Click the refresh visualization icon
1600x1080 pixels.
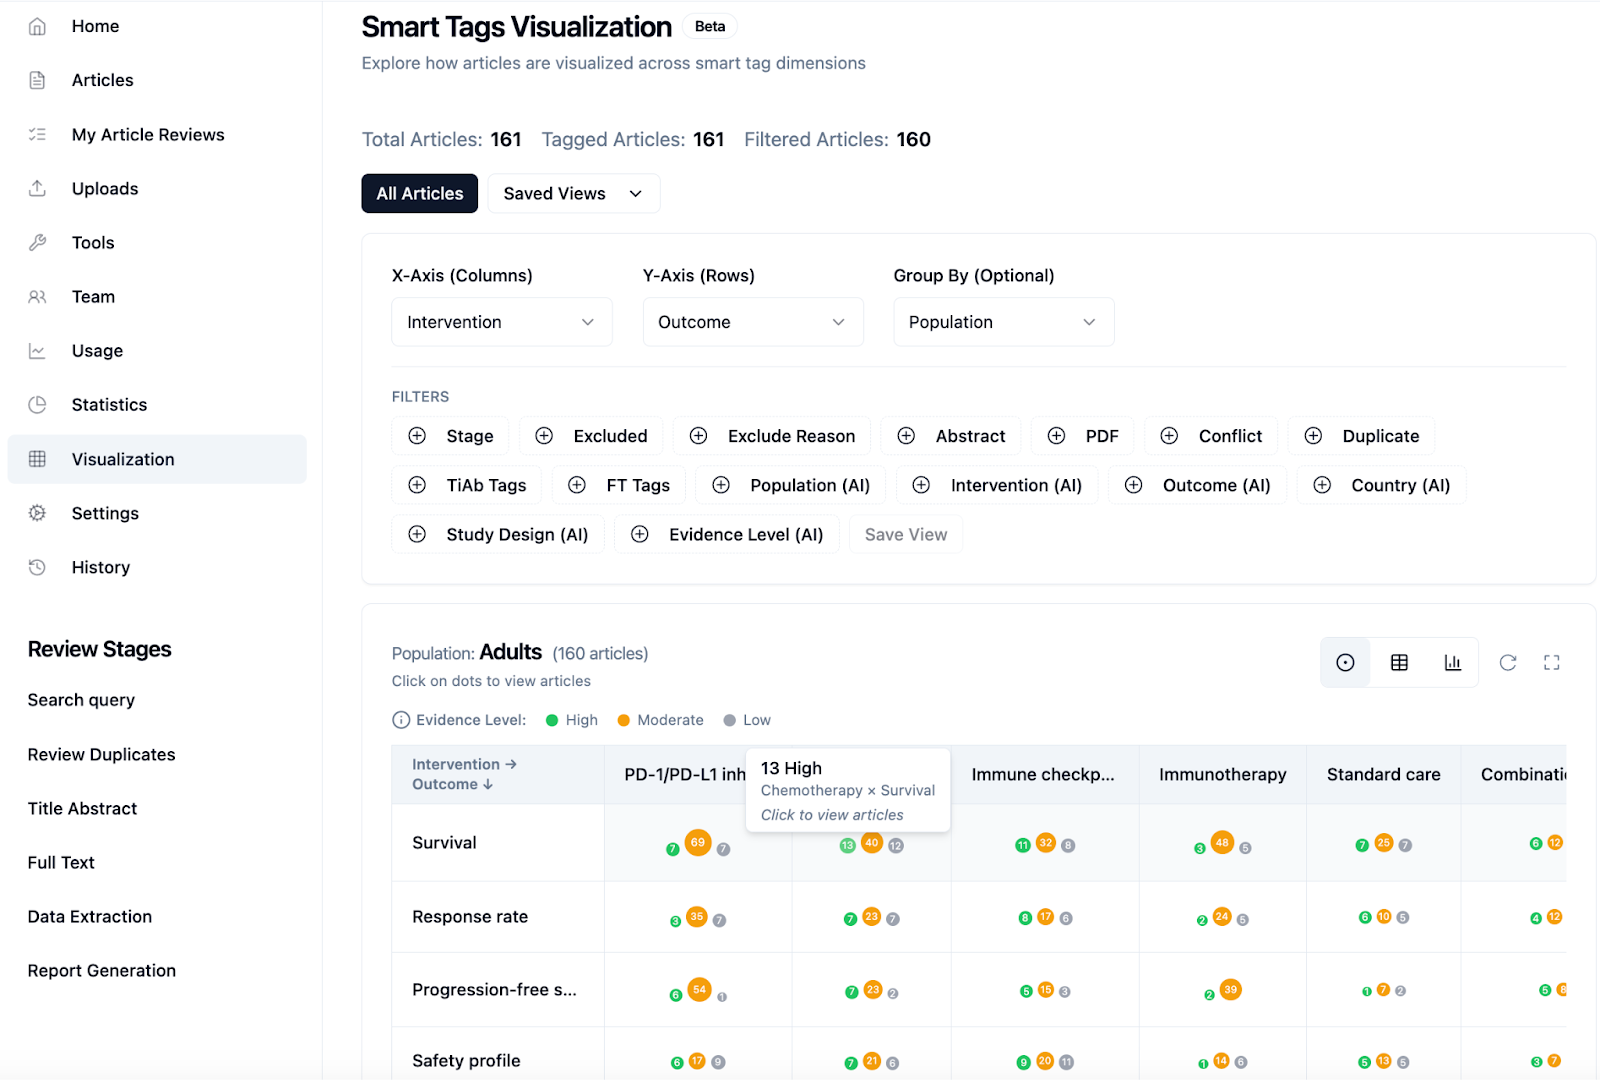point(1507,662)
